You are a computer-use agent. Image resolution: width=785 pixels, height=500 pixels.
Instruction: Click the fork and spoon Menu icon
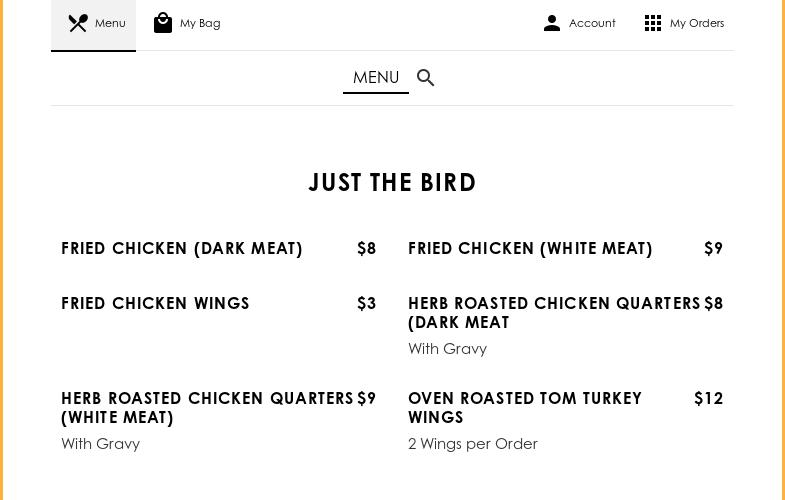coord(78,23)
